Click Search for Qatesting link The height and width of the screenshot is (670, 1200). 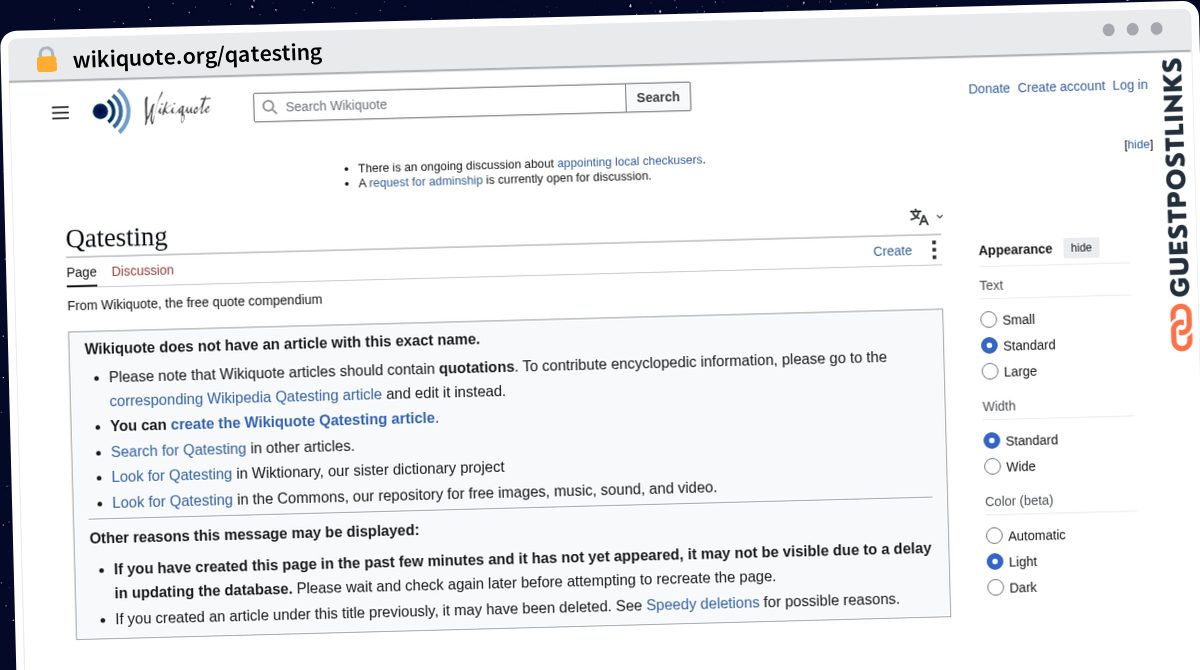coord(178,450)
